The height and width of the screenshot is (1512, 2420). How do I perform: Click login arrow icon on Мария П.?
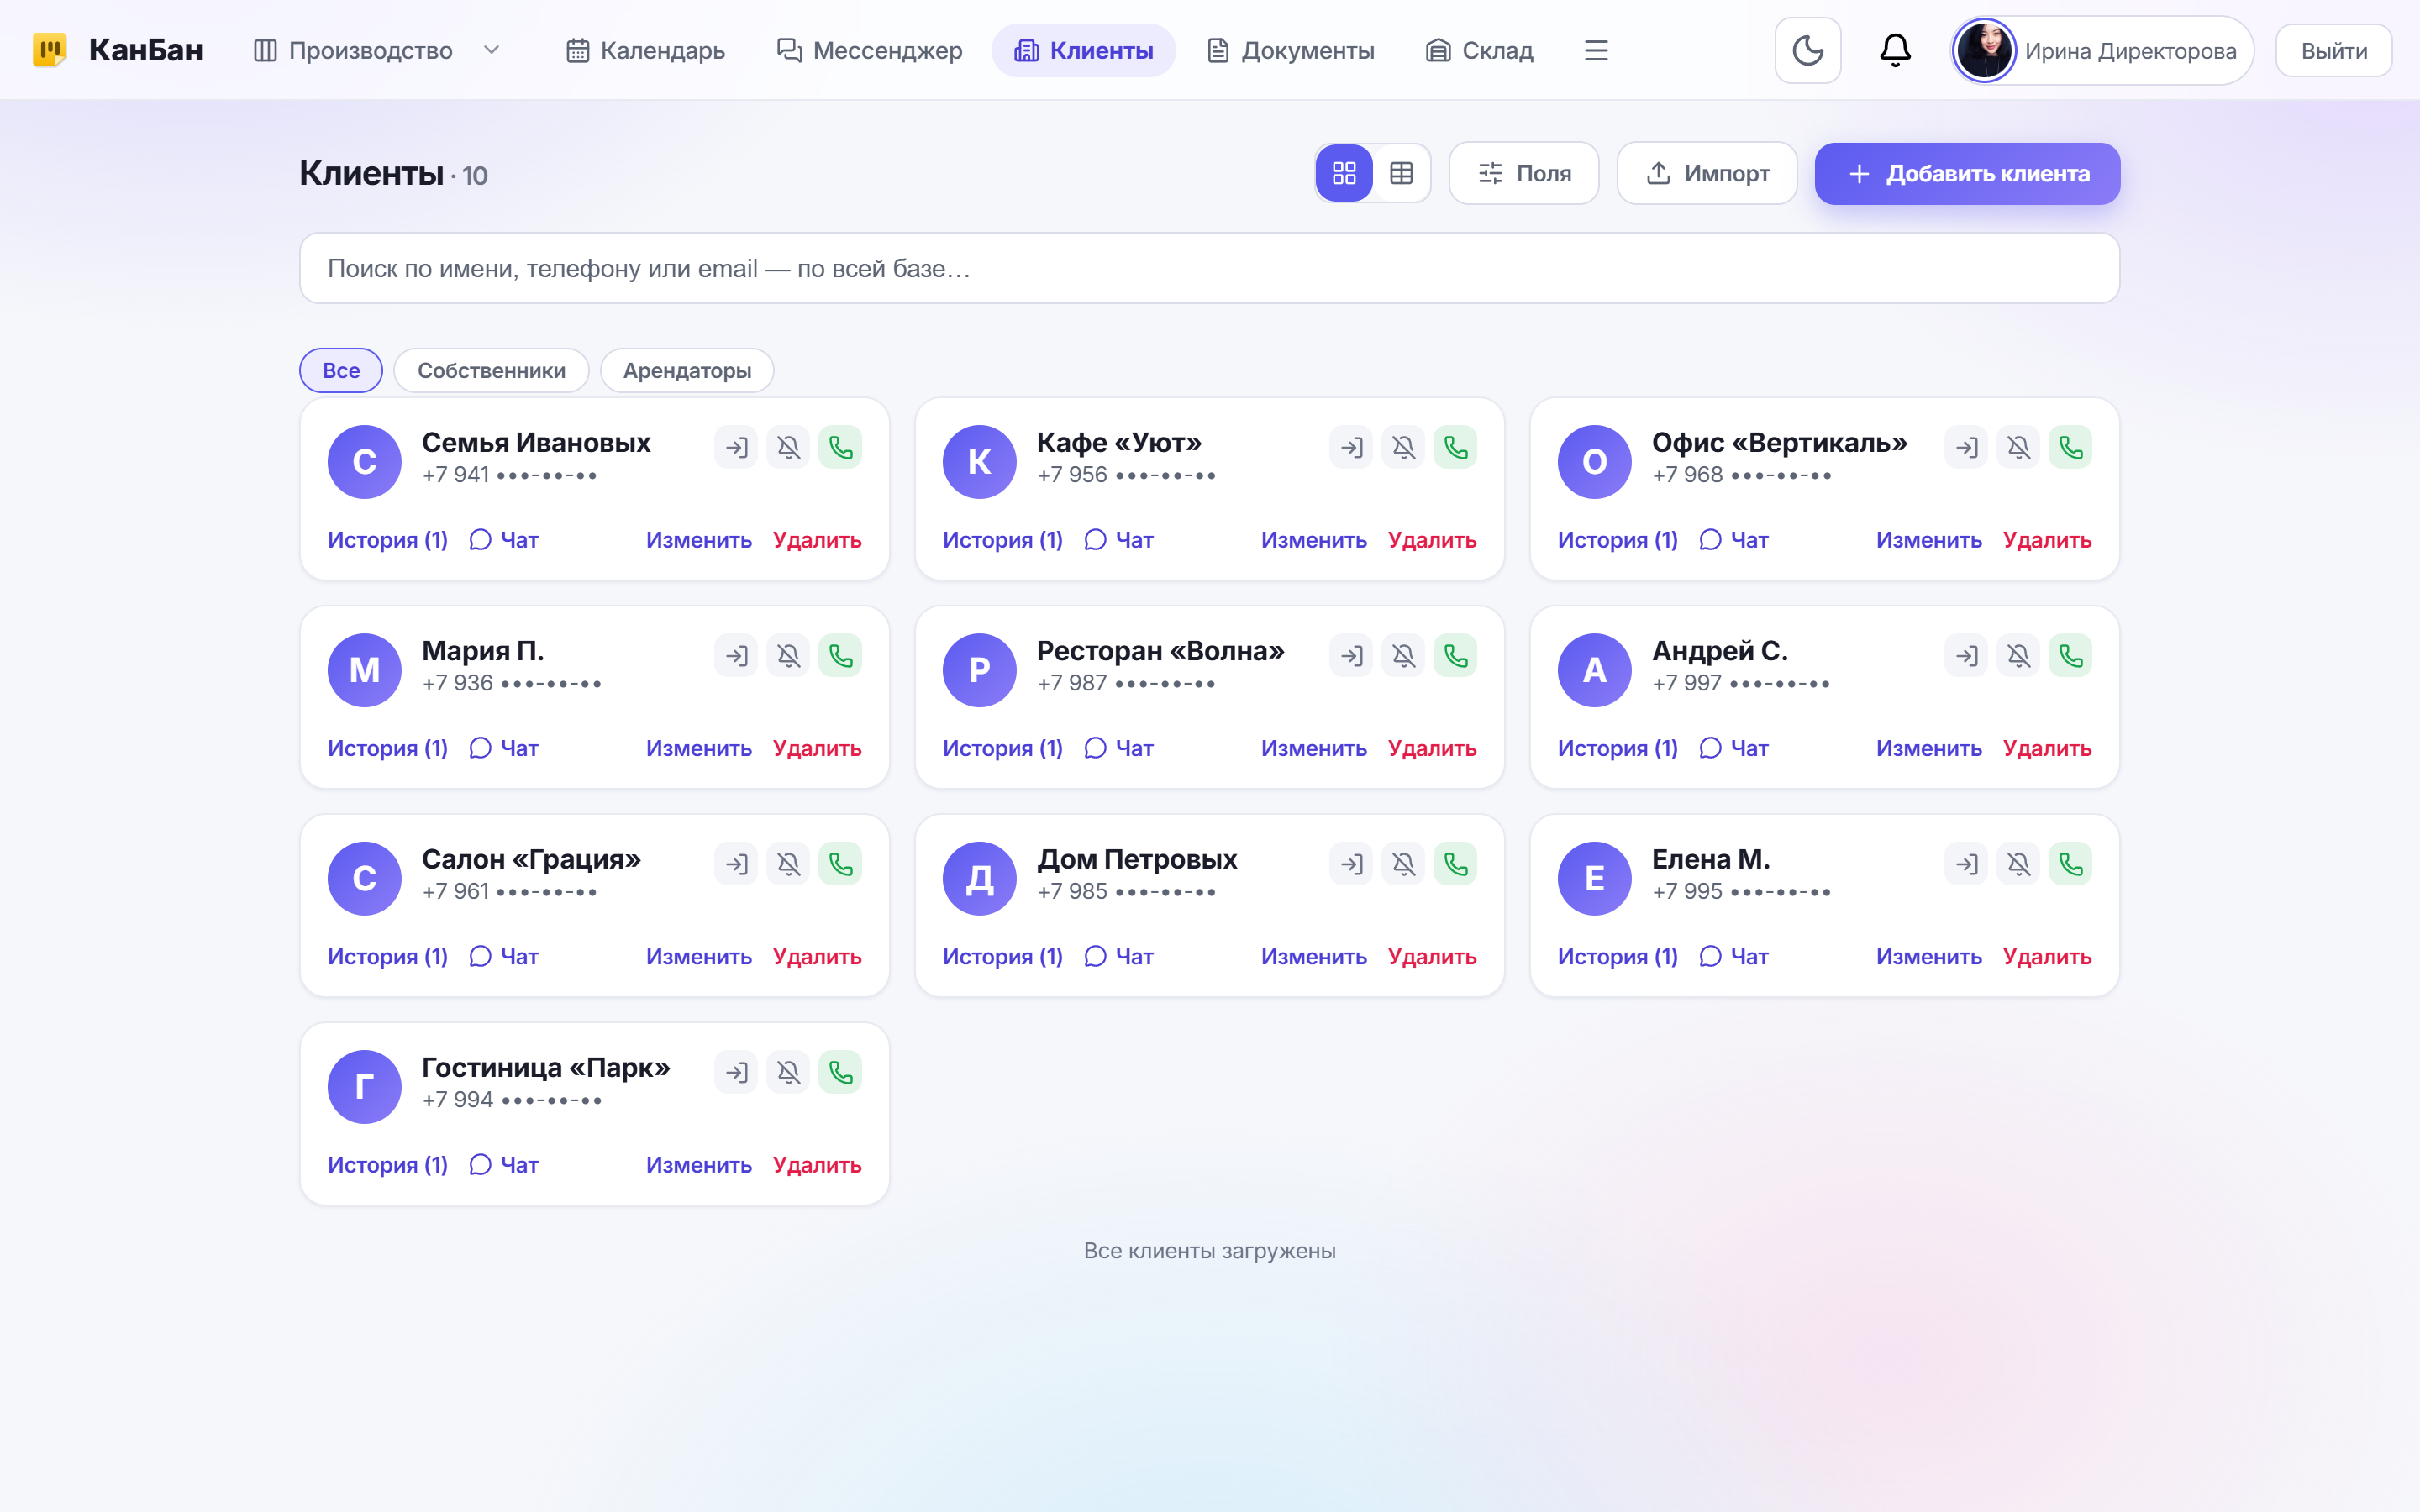coord(736,655)
